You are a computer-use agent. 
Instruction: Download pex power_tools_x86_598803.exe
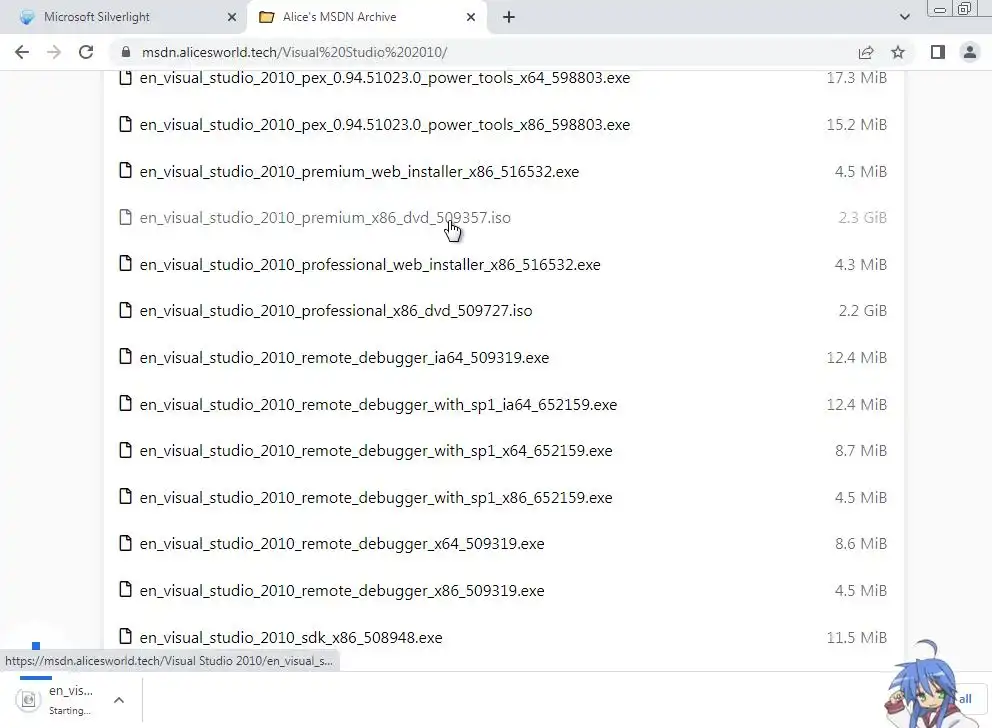click(385, 125)
